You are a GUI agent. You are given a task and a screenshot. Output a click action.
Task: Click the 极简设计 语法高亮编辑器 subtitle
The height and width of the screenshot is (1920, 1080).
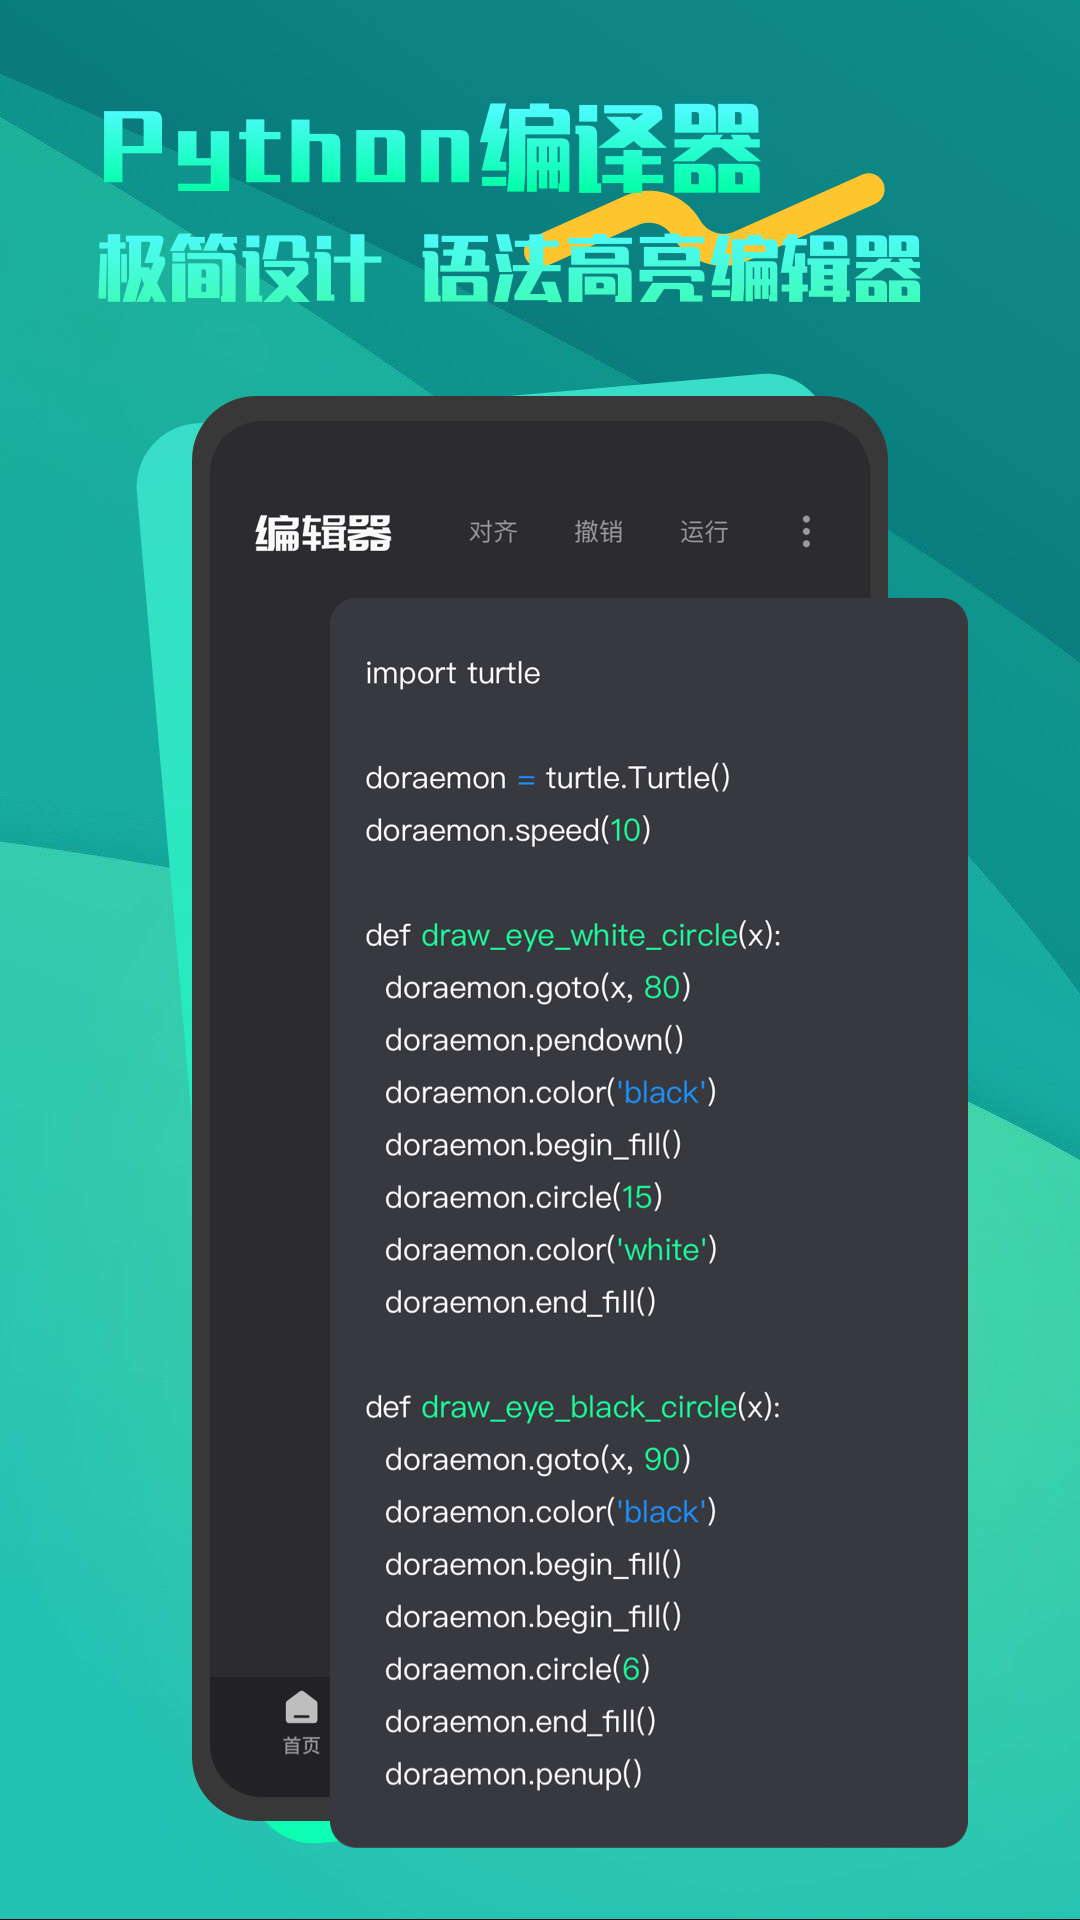pos(509,268)
